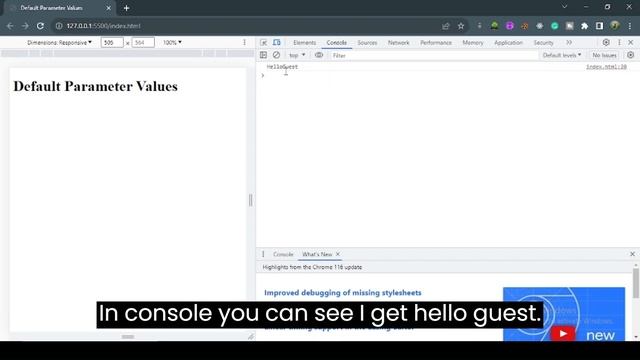Select the What's New drawer tab
The height and width of the screenshot is (360, 640).
pyautogui.click(x=317, y=254)
